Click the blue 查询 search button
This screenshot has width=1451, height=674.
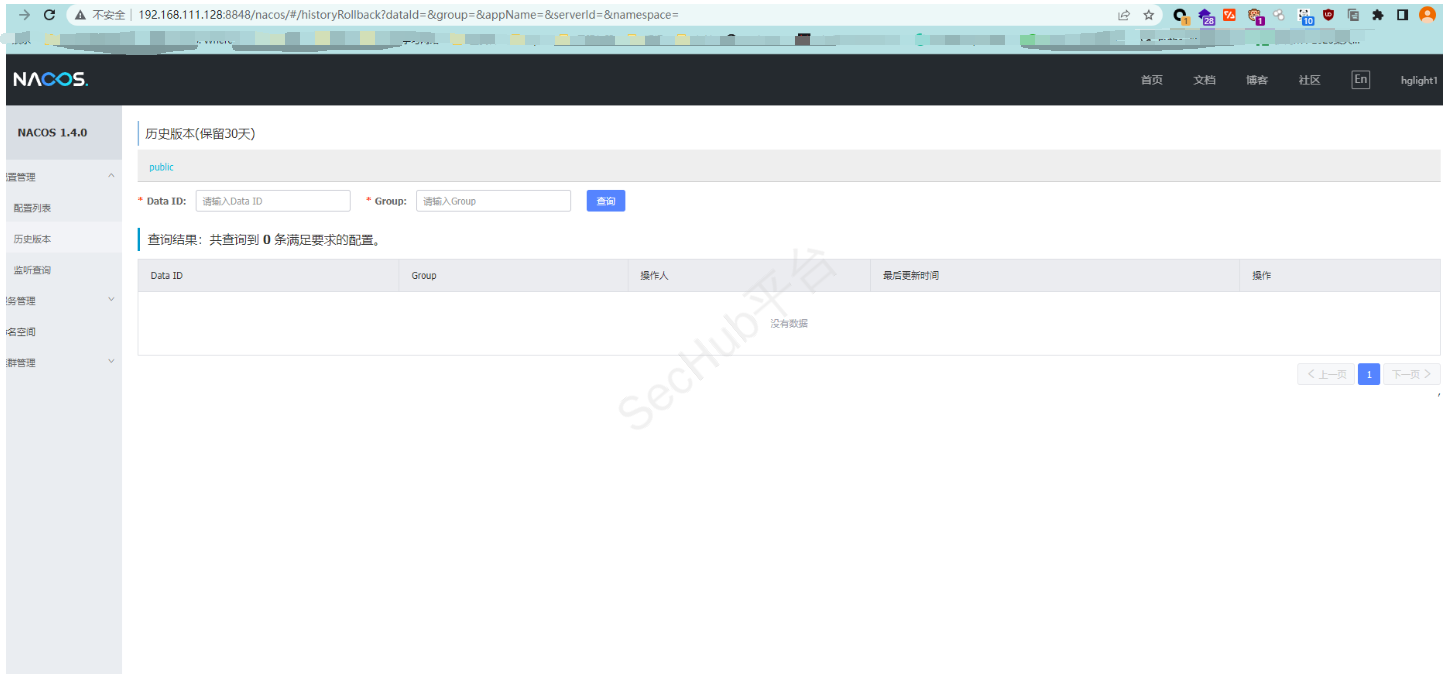pos(605,201)
